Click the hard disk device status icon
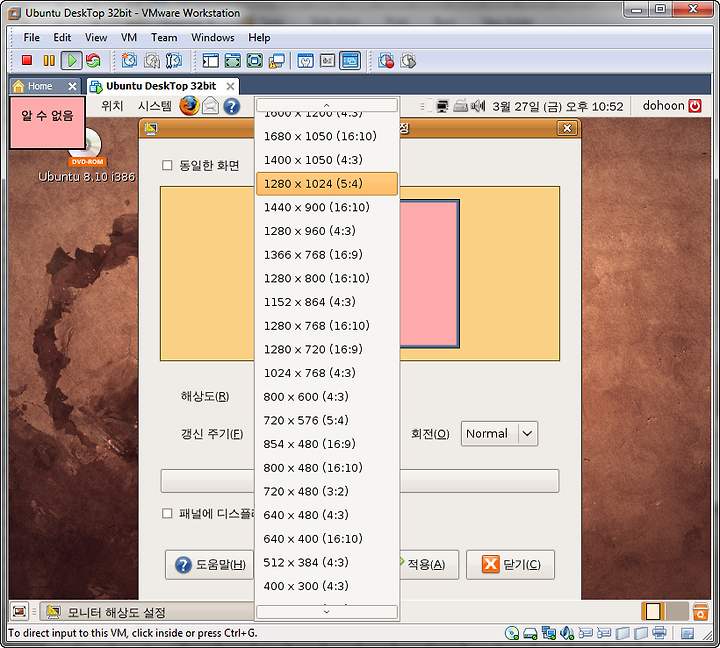The image size is (720, 648). pos(530,634)
